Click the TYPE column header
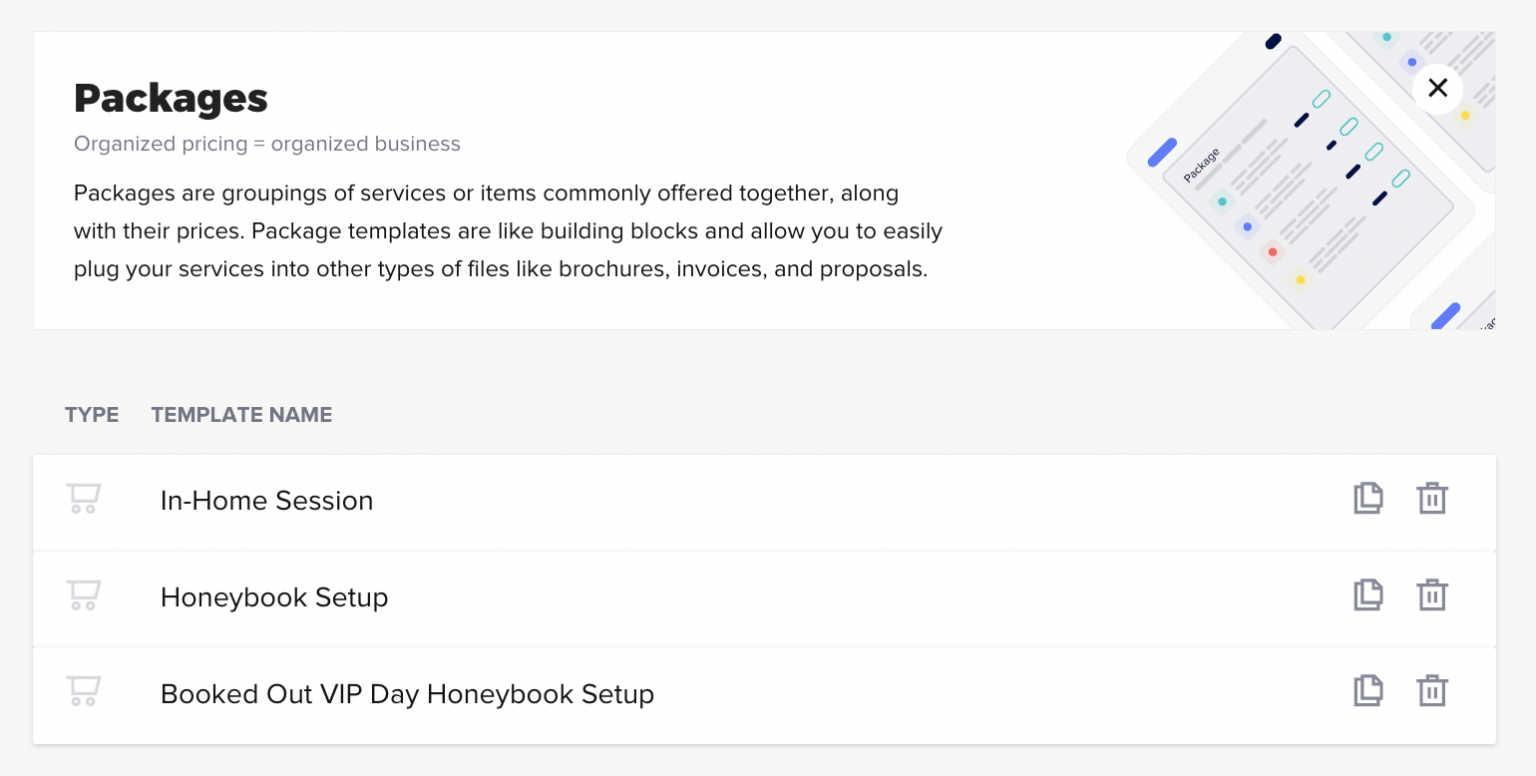Image resolution: width=1536 pixels, height=776 pixels. [x=91, y=414]
